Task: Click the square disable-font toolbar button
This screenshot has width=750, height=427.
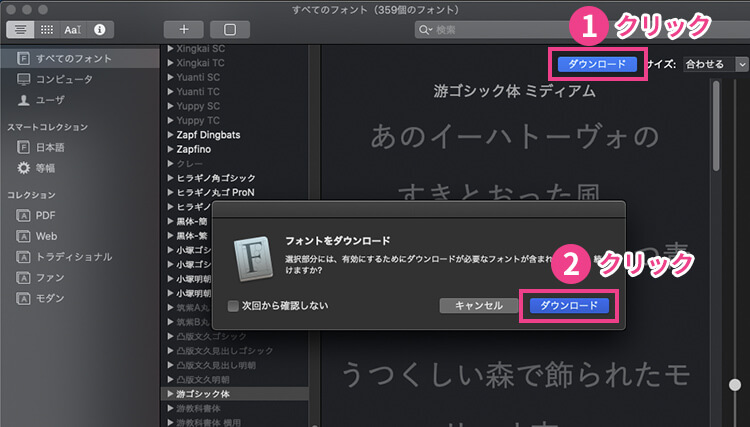Action: pyautogui.click(x=229, y=29)
